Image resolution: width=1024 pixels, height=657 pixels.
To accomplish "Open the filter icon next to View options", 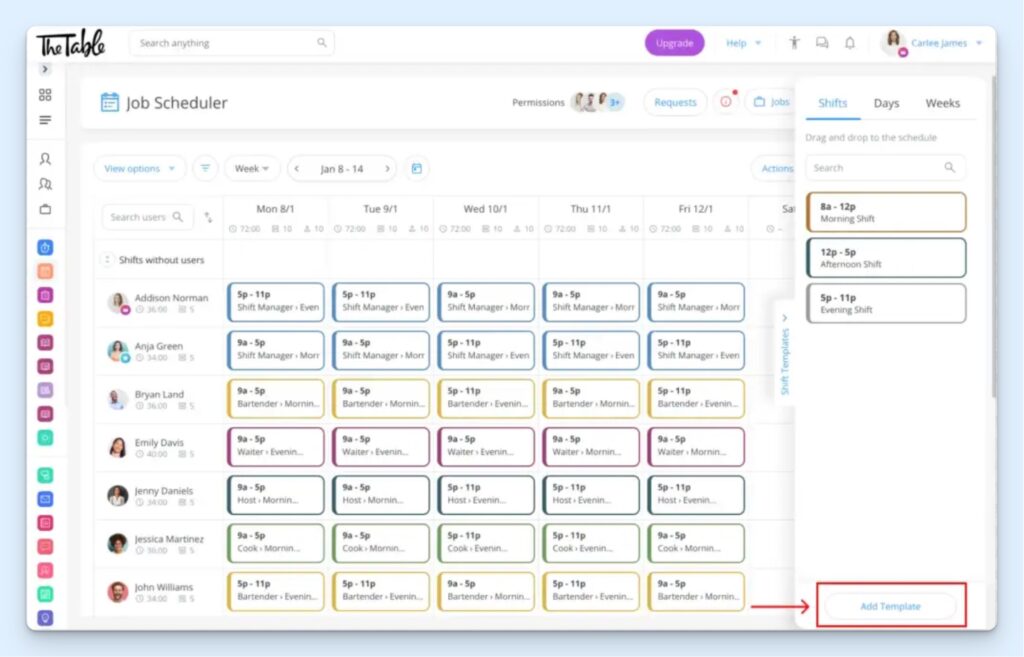I will [206, 168].
